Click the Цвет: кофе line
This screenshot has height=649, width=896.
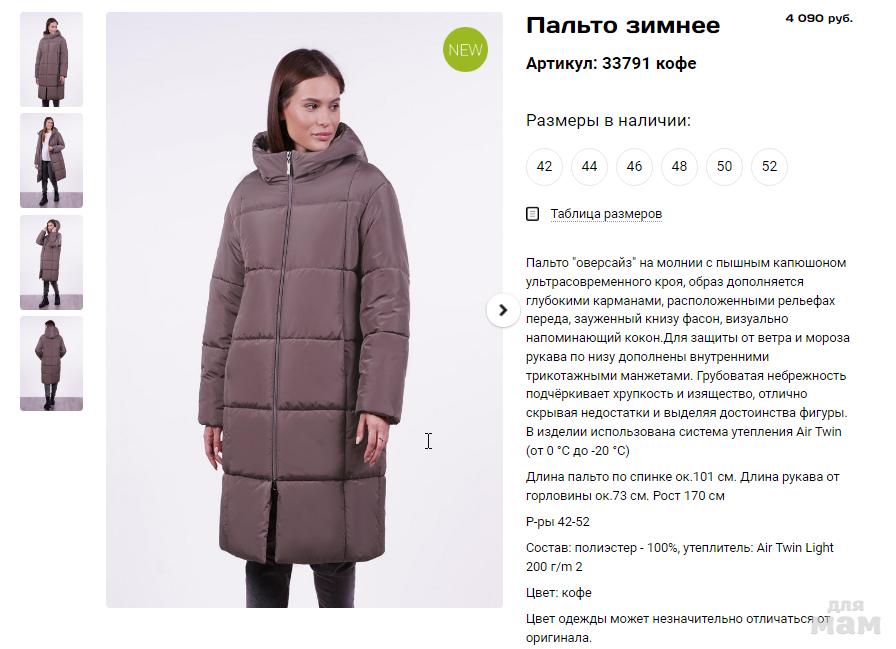(558, 593)
